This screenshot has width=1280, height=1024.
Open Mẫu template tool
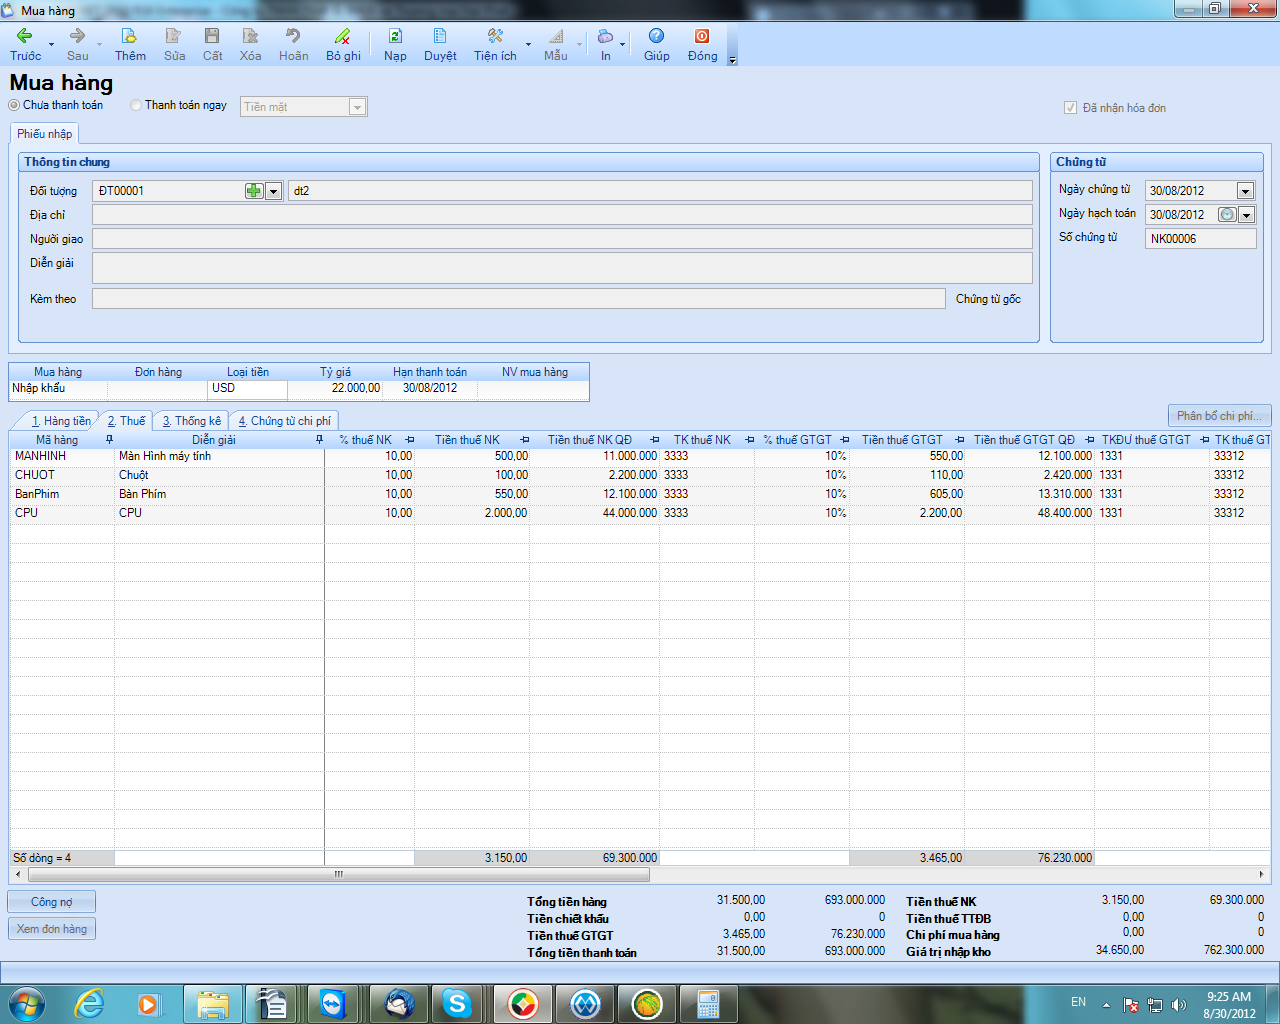pos(556,44)
